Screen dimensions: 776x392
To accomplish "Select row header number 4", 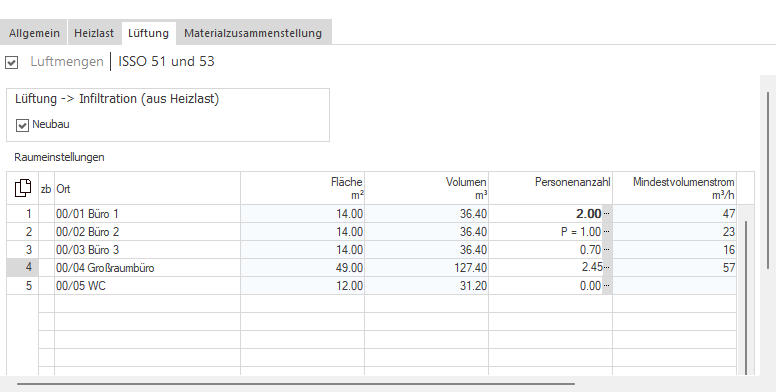I will click(23, 268).
